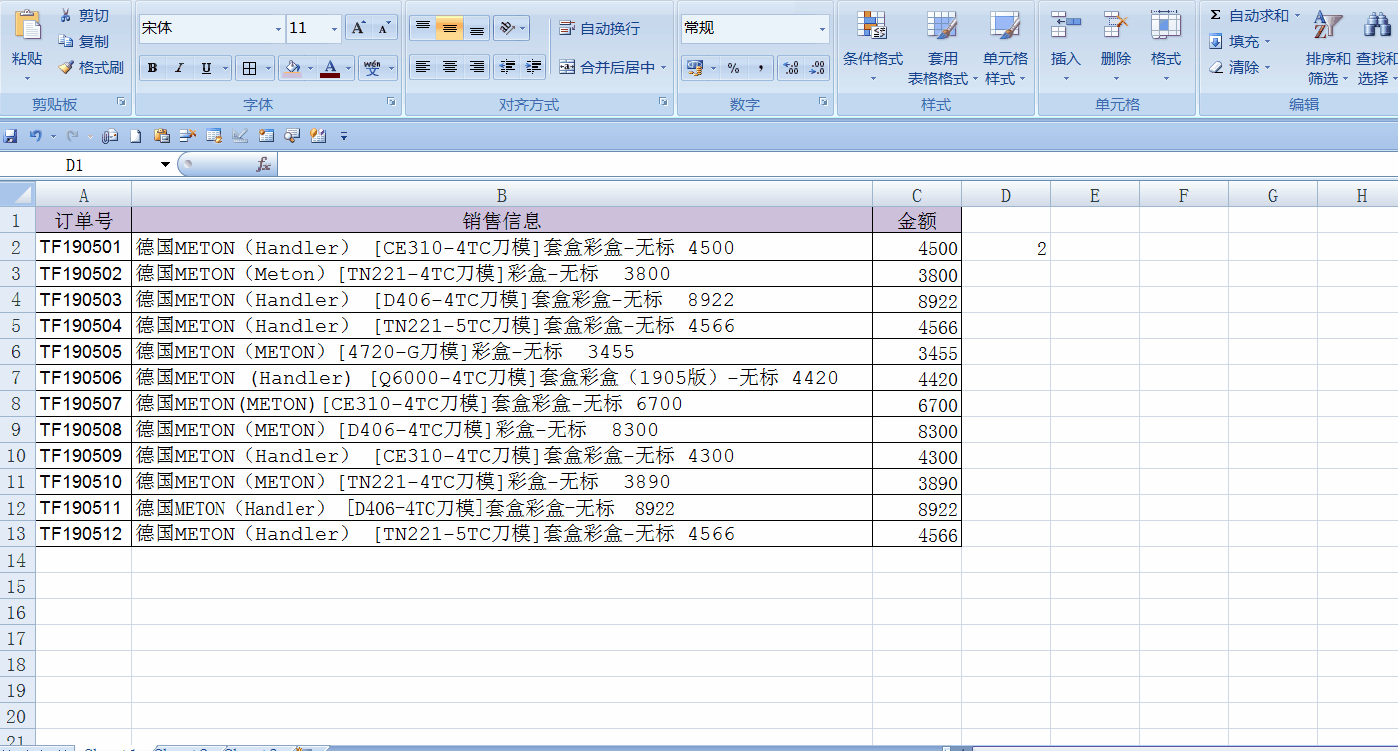This screenshot has height=751, width=1398.
Task: Click the Cut (剪切) scissors icon
Action: tap(66, 16)
